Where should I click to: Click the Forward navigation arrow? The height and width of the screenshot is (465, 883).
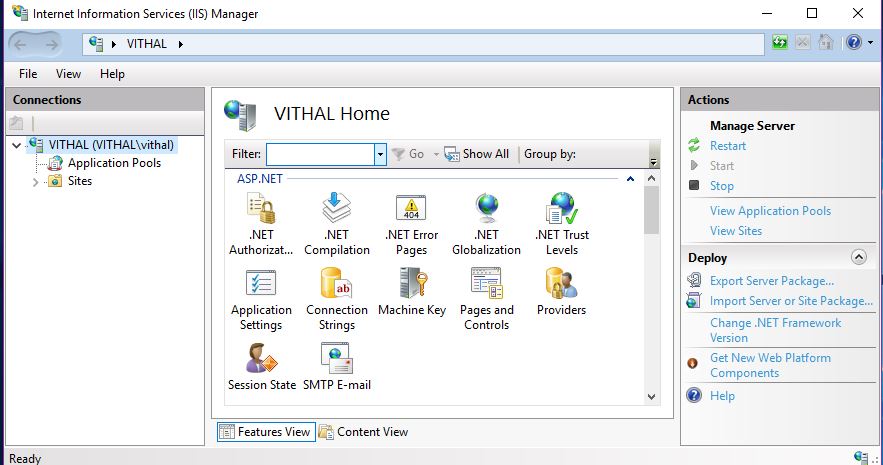coord(51,44)
